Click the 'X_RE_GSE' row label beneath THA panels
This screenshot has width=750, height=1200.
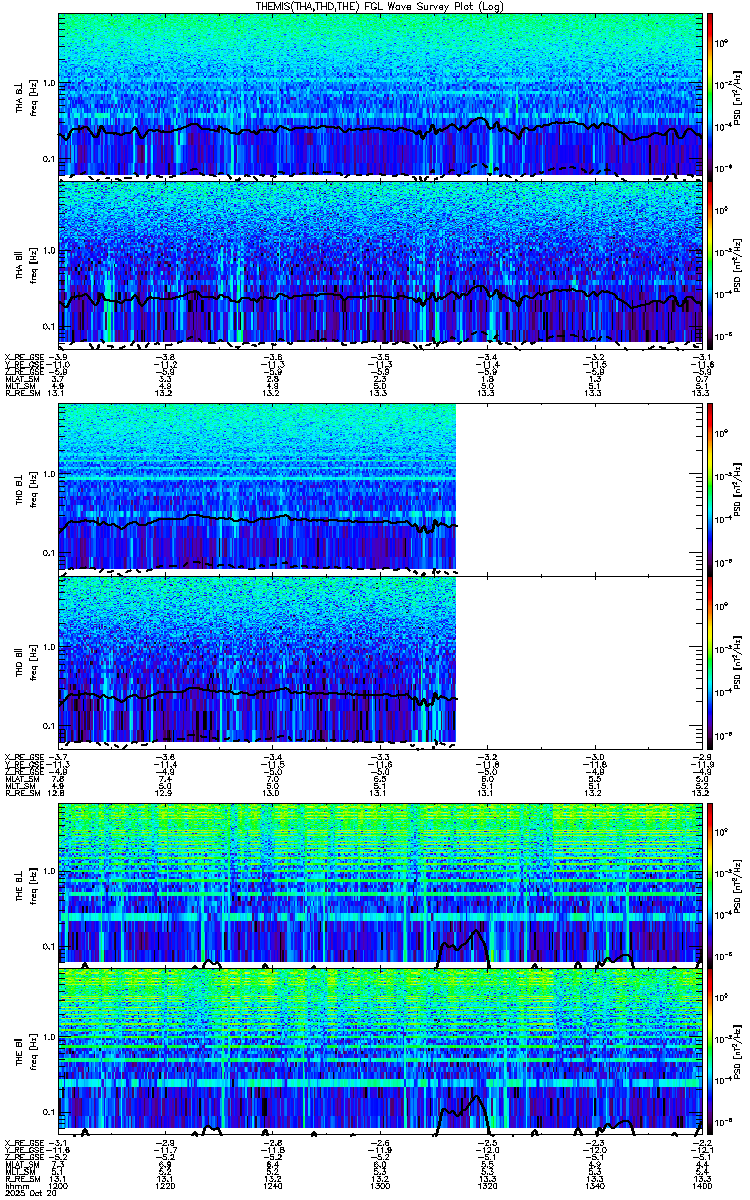25,357
